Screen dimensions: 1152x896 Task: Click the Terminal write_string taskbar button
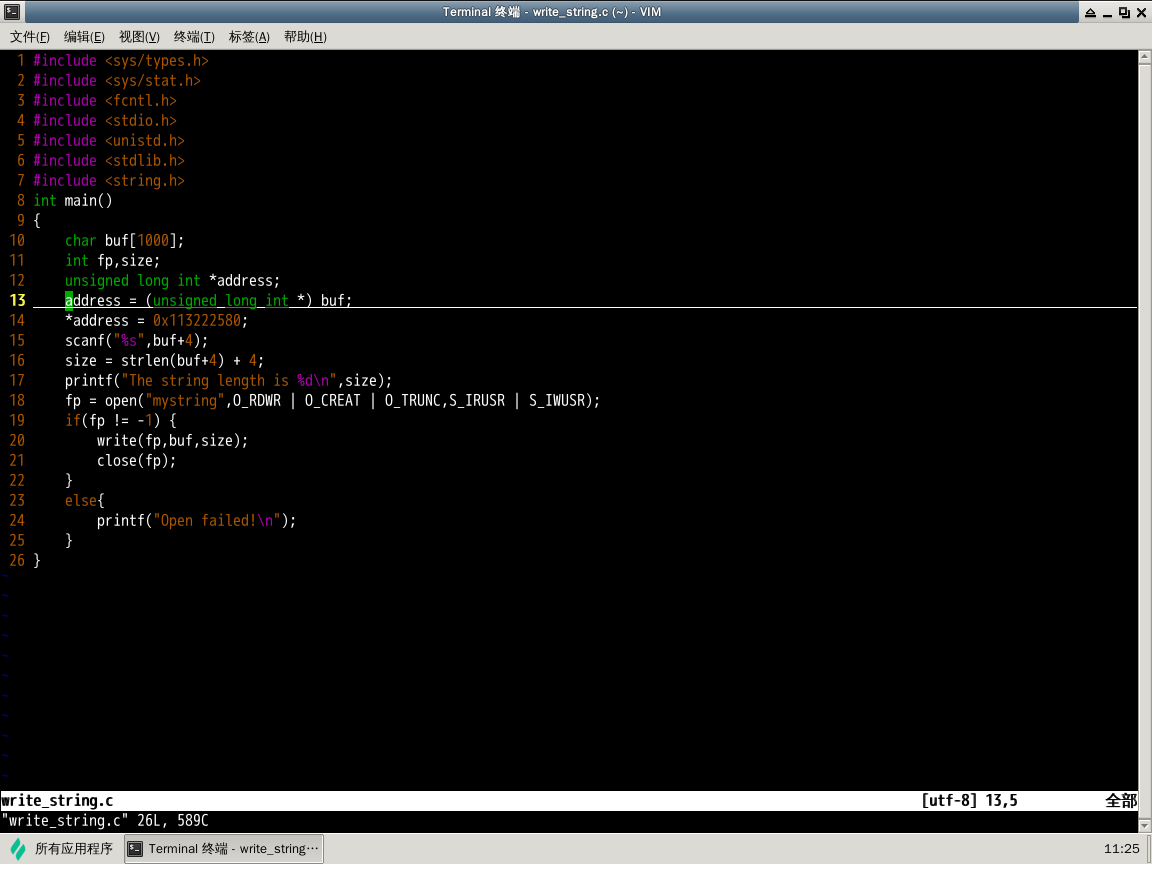(x=224, y=849)
